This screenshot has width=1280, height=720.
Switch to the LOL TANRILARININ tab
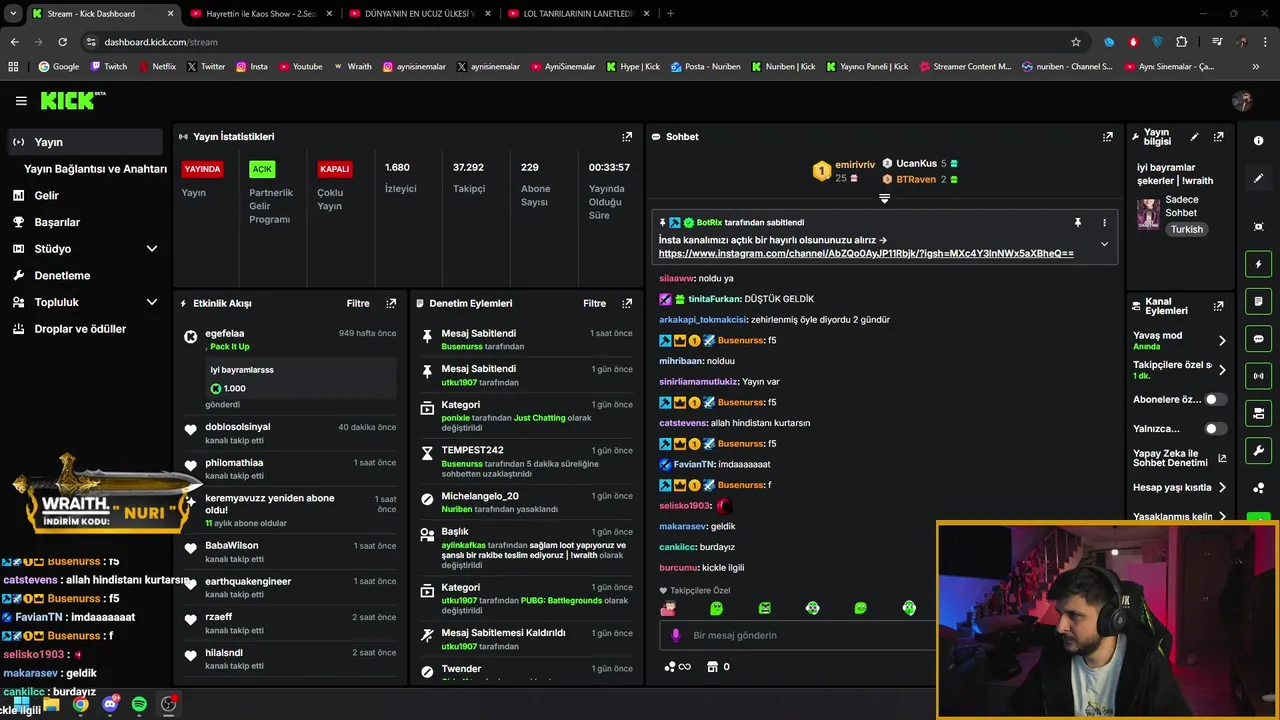578,14
